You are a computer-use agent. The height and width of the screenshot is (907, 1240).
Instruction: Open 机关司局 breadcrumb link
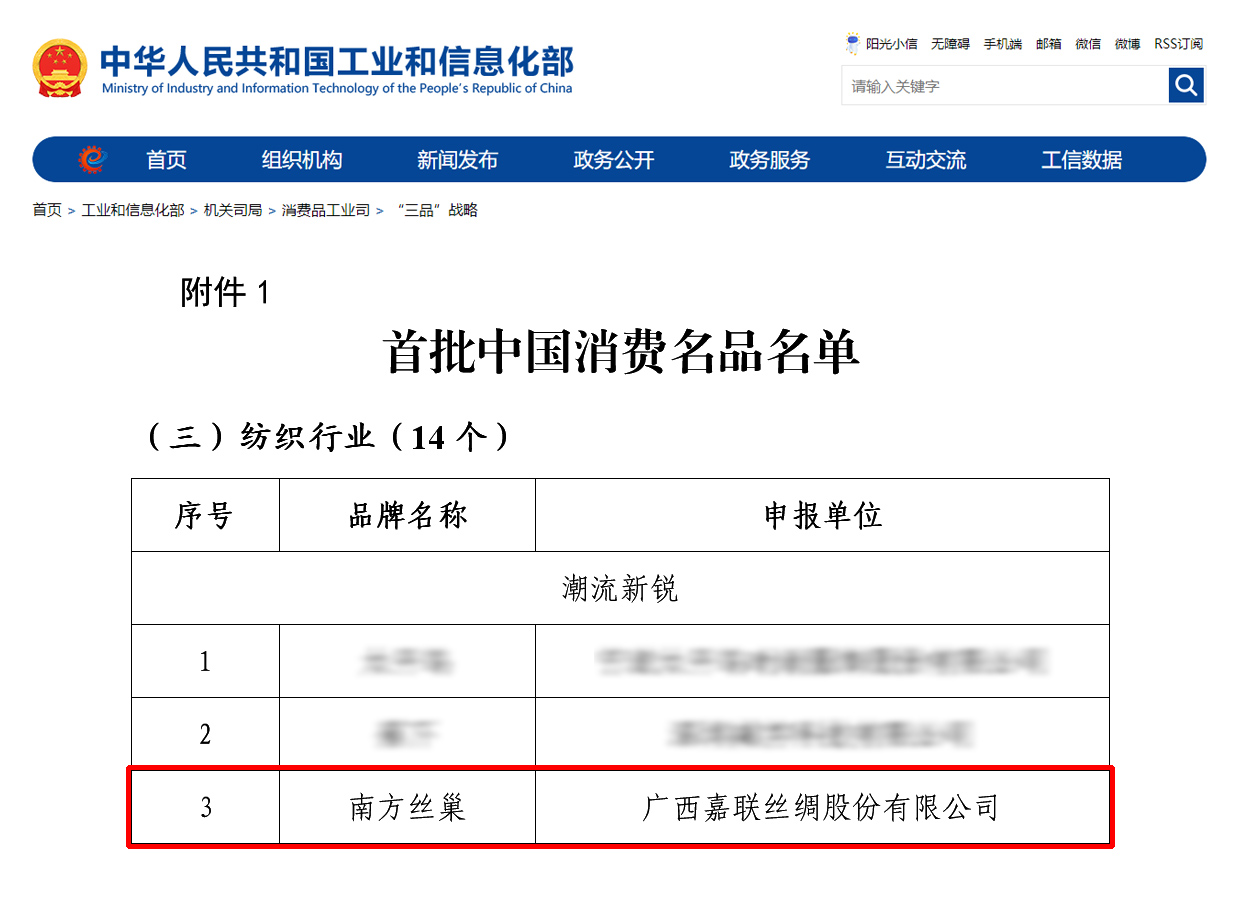(233, 210)
